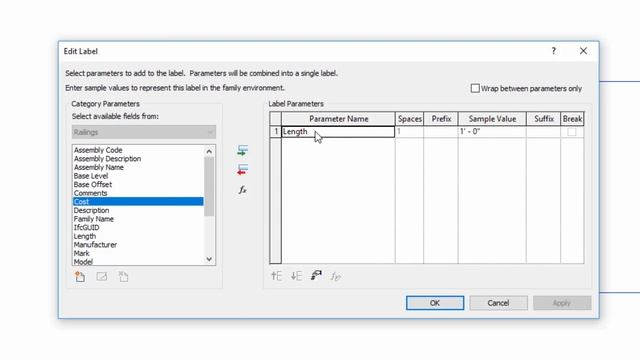Select Assembly Code in the parameter list
The height and width of the screenshot is (360, 640).
pyautogui.click(x=98, y=150)
